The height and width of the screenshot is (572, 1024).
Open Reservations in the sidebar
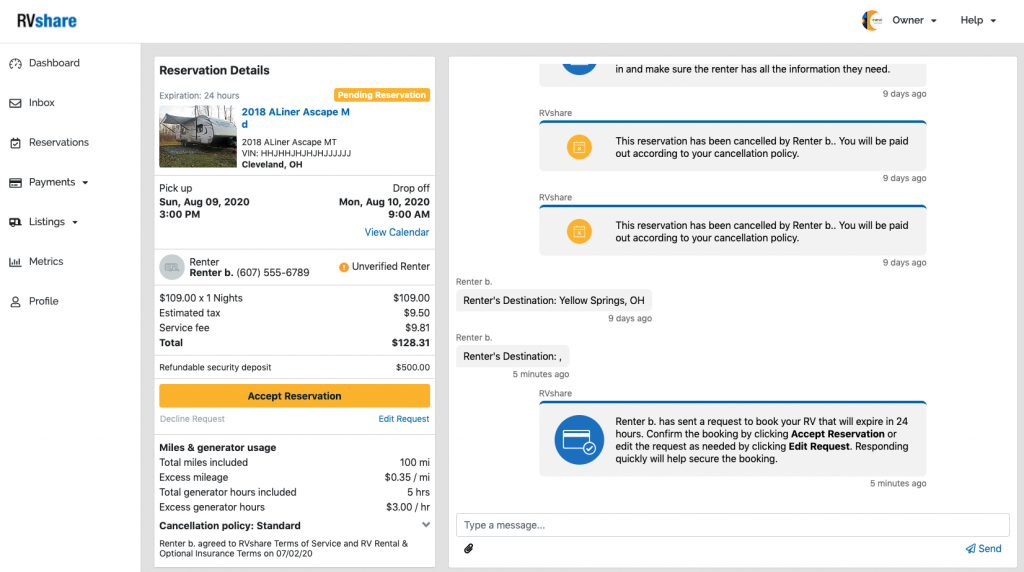tap(59, 143)
